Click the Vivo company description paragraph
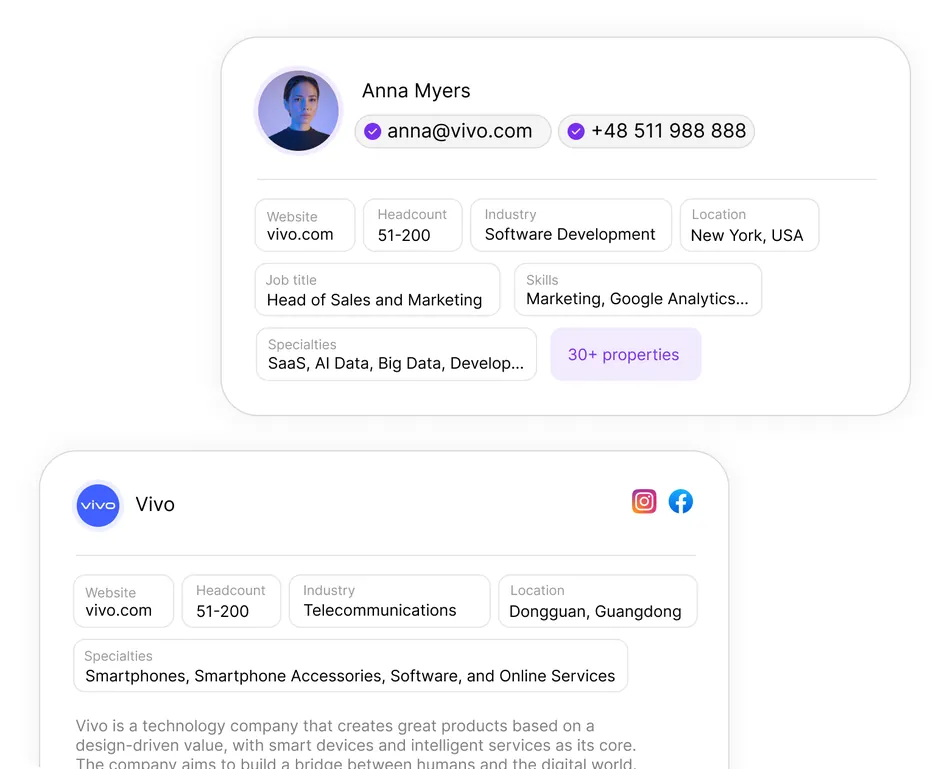 pos(356,744)
